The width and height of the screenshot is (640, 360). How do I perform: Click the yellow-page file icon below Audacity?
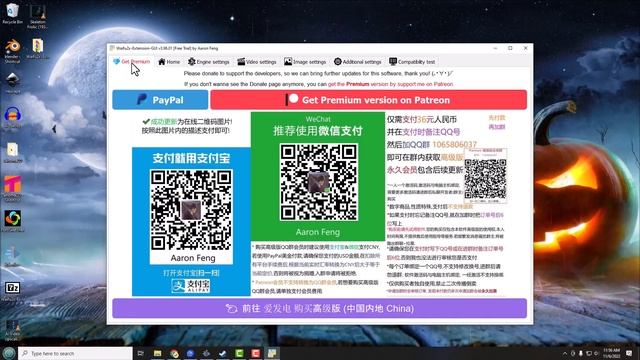pos(13,152)
